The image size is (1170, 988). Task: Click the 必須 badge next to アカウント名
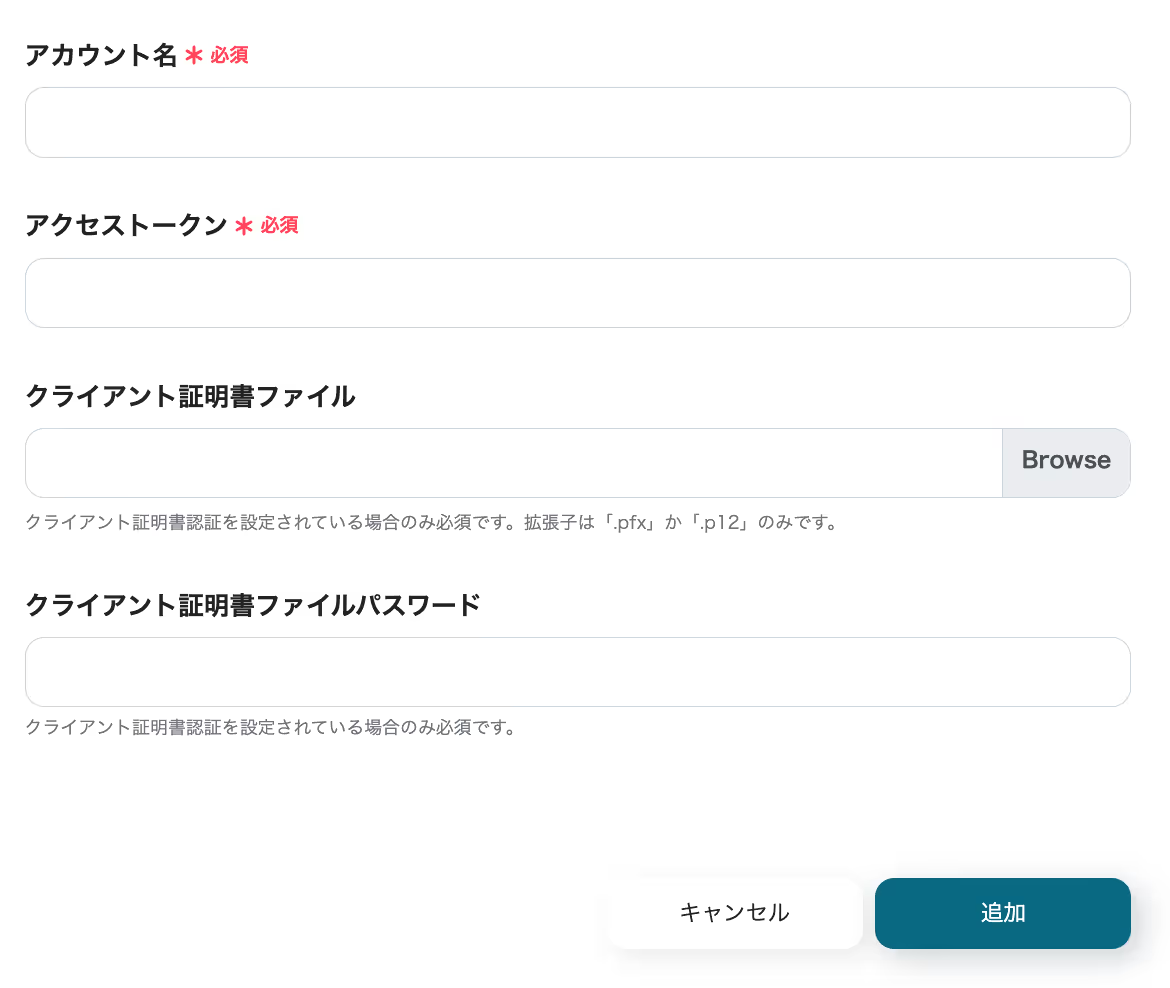point(229,56)
